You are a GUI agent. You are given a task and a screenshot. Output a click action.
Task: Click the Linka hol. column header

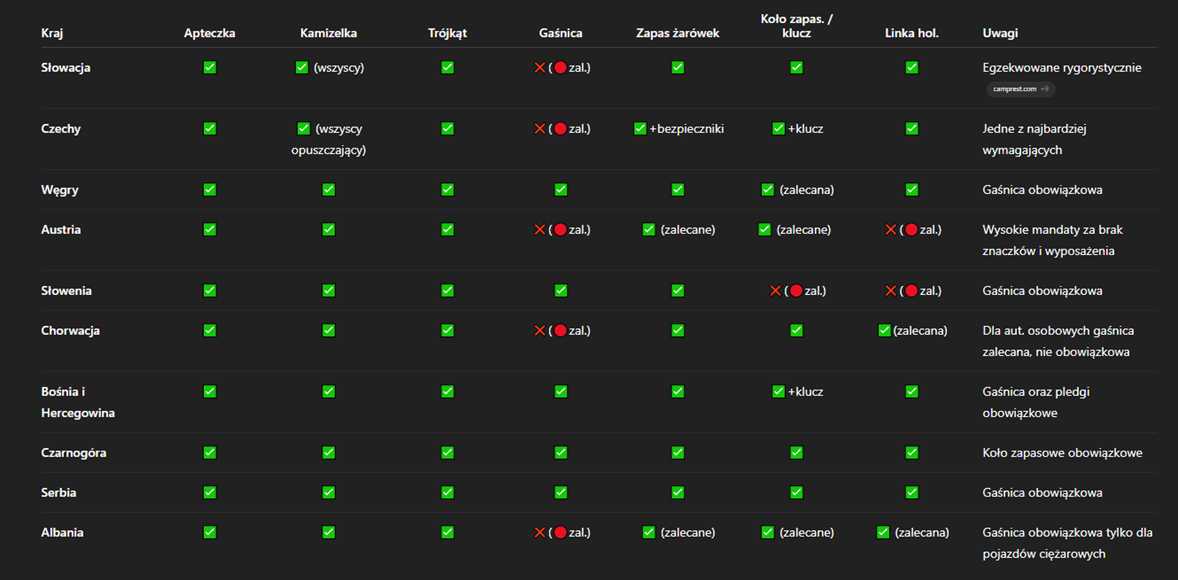pos(911,33)
